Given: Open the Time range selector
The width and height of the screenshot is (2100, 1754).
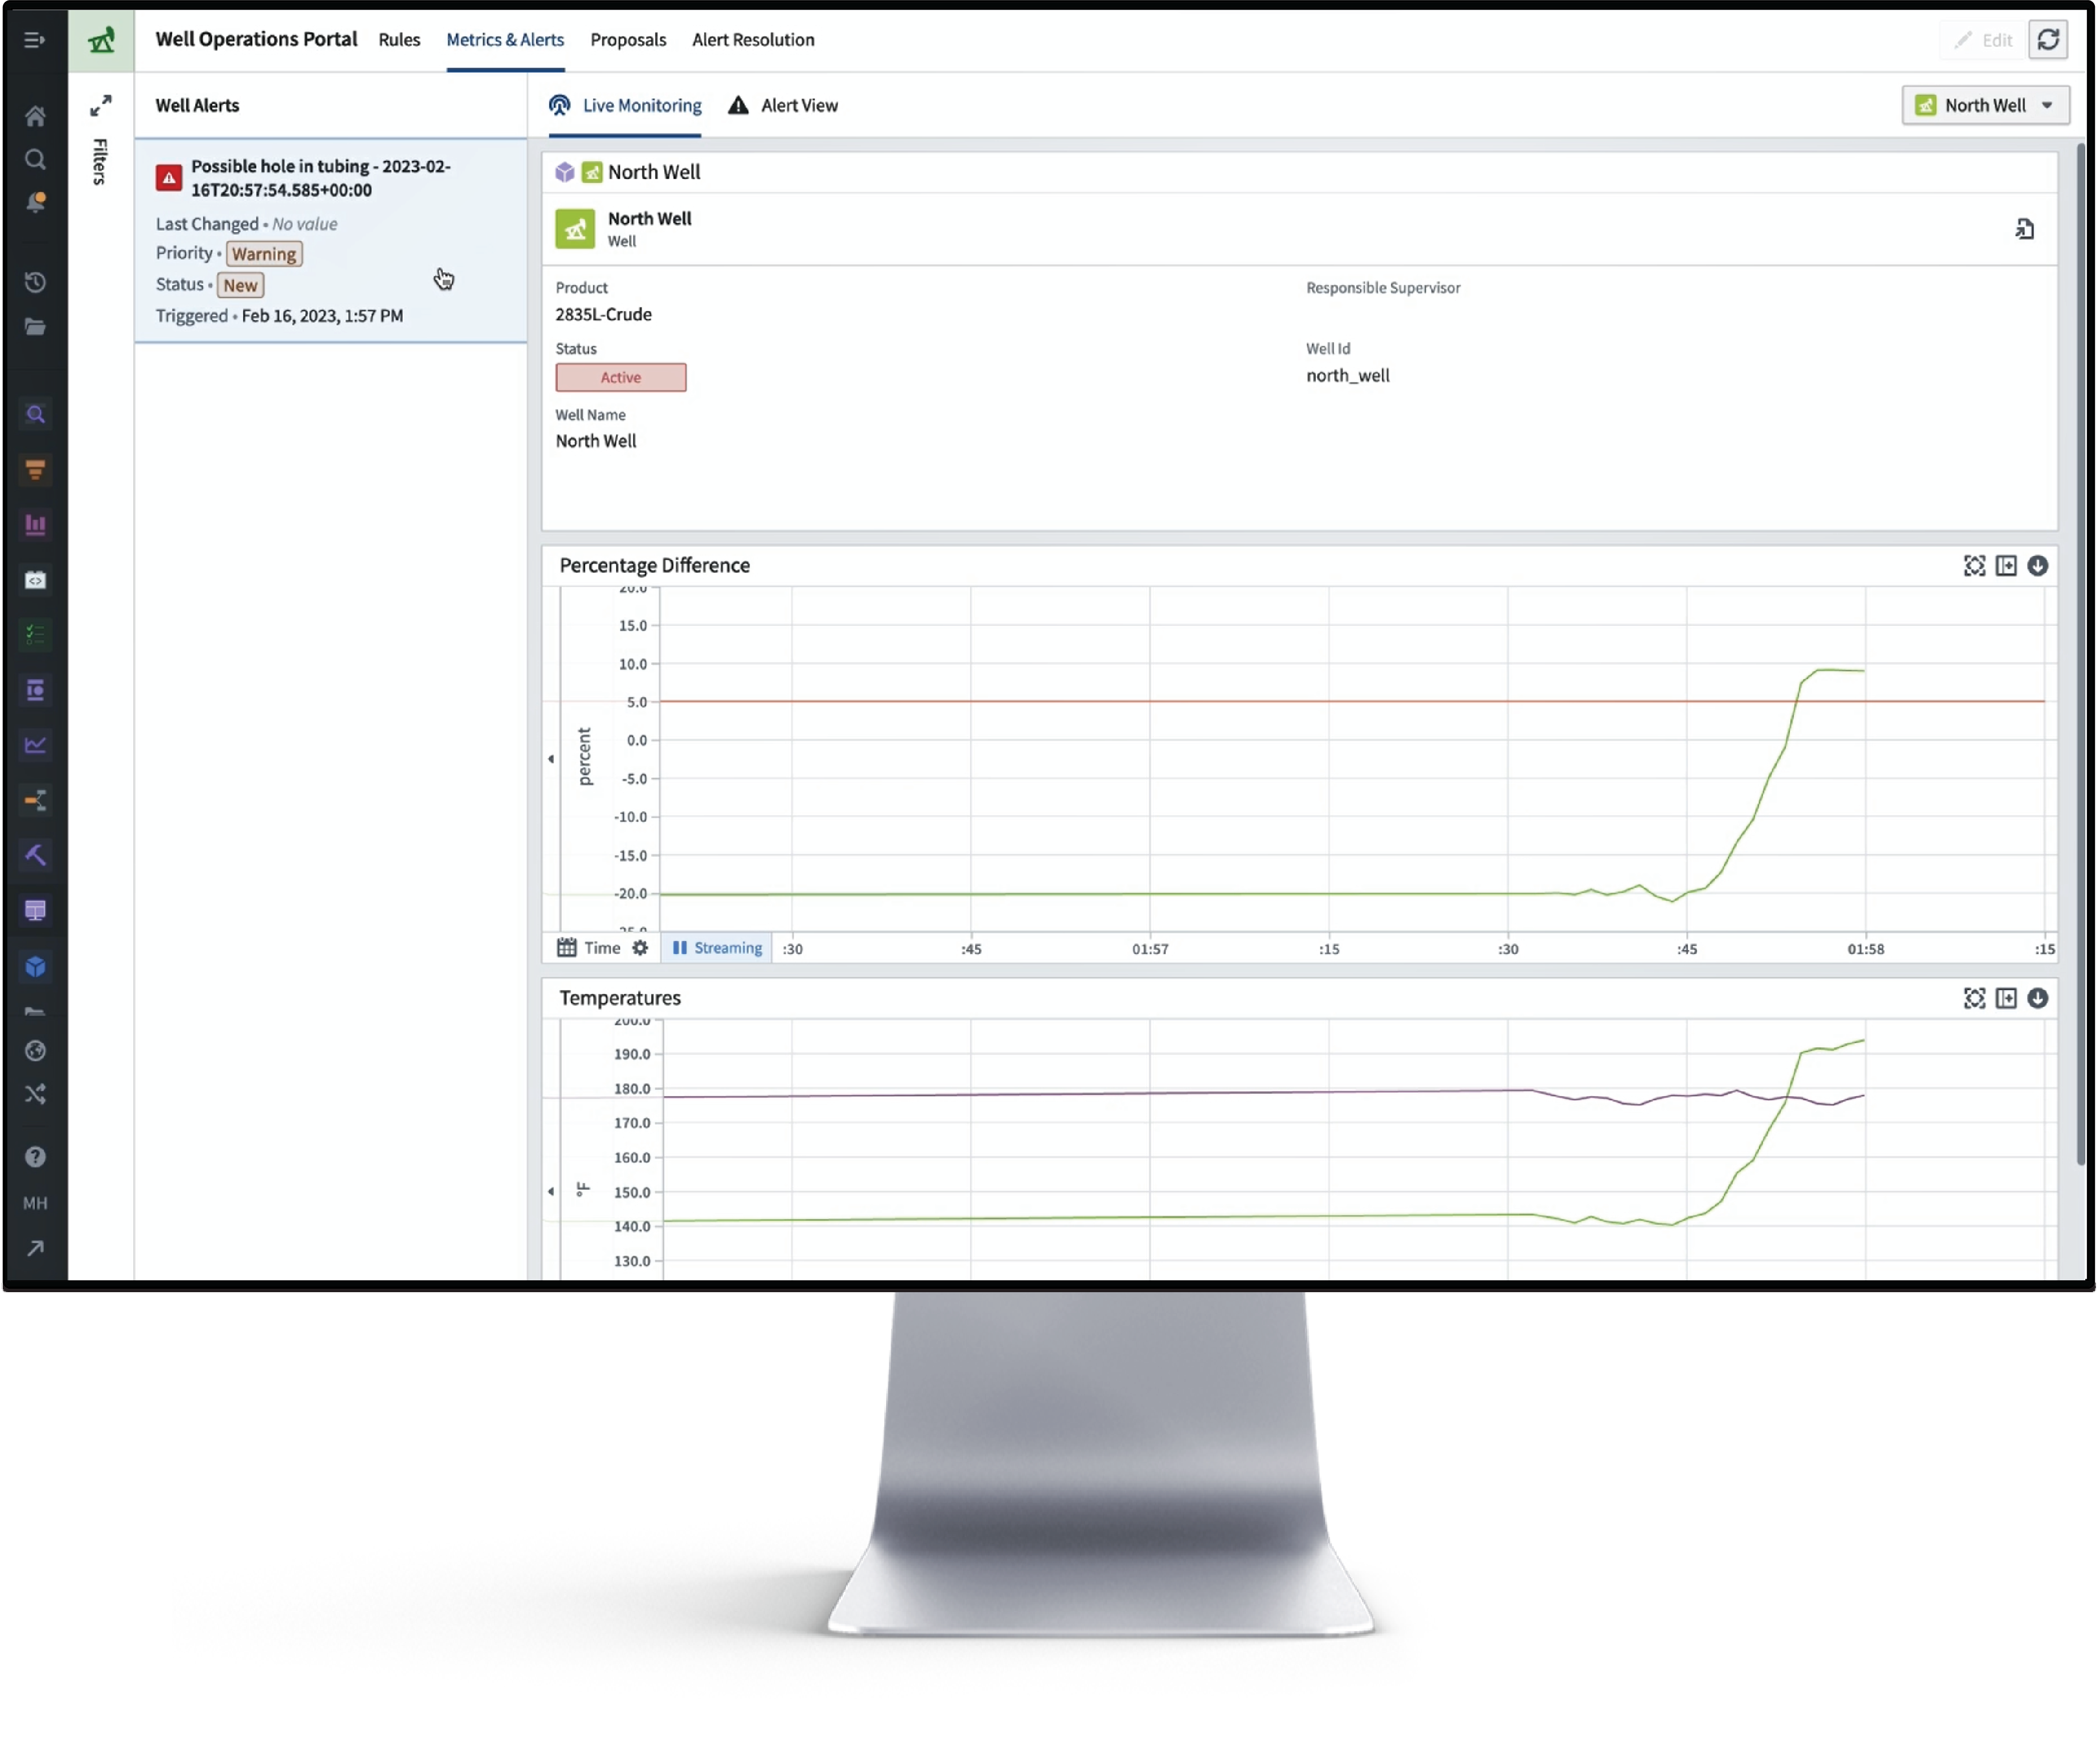Looking at the screenshot, I should coord(589,948).
